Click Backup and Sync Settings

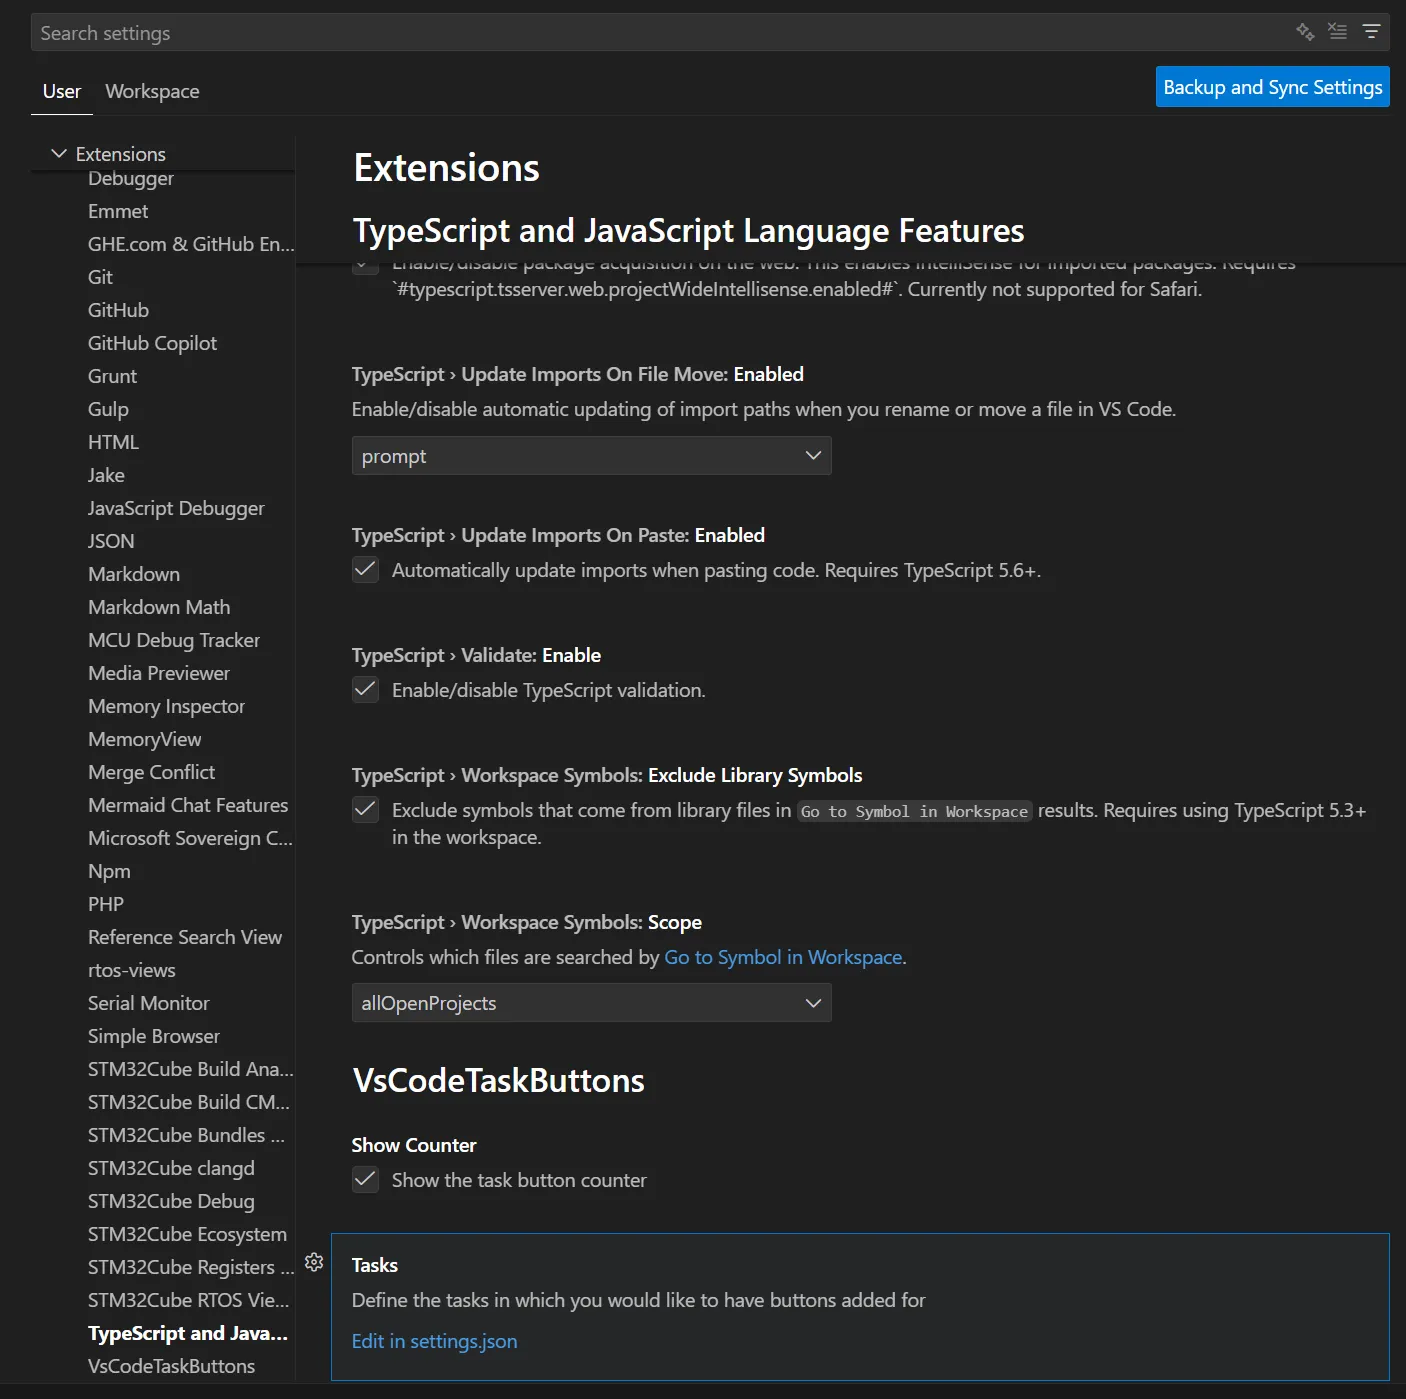[x=1271, y=86]
